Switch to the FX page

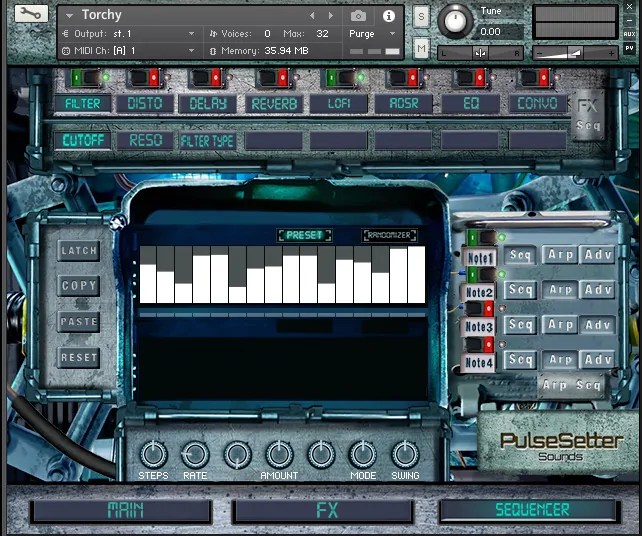click(x=323, y=510)
